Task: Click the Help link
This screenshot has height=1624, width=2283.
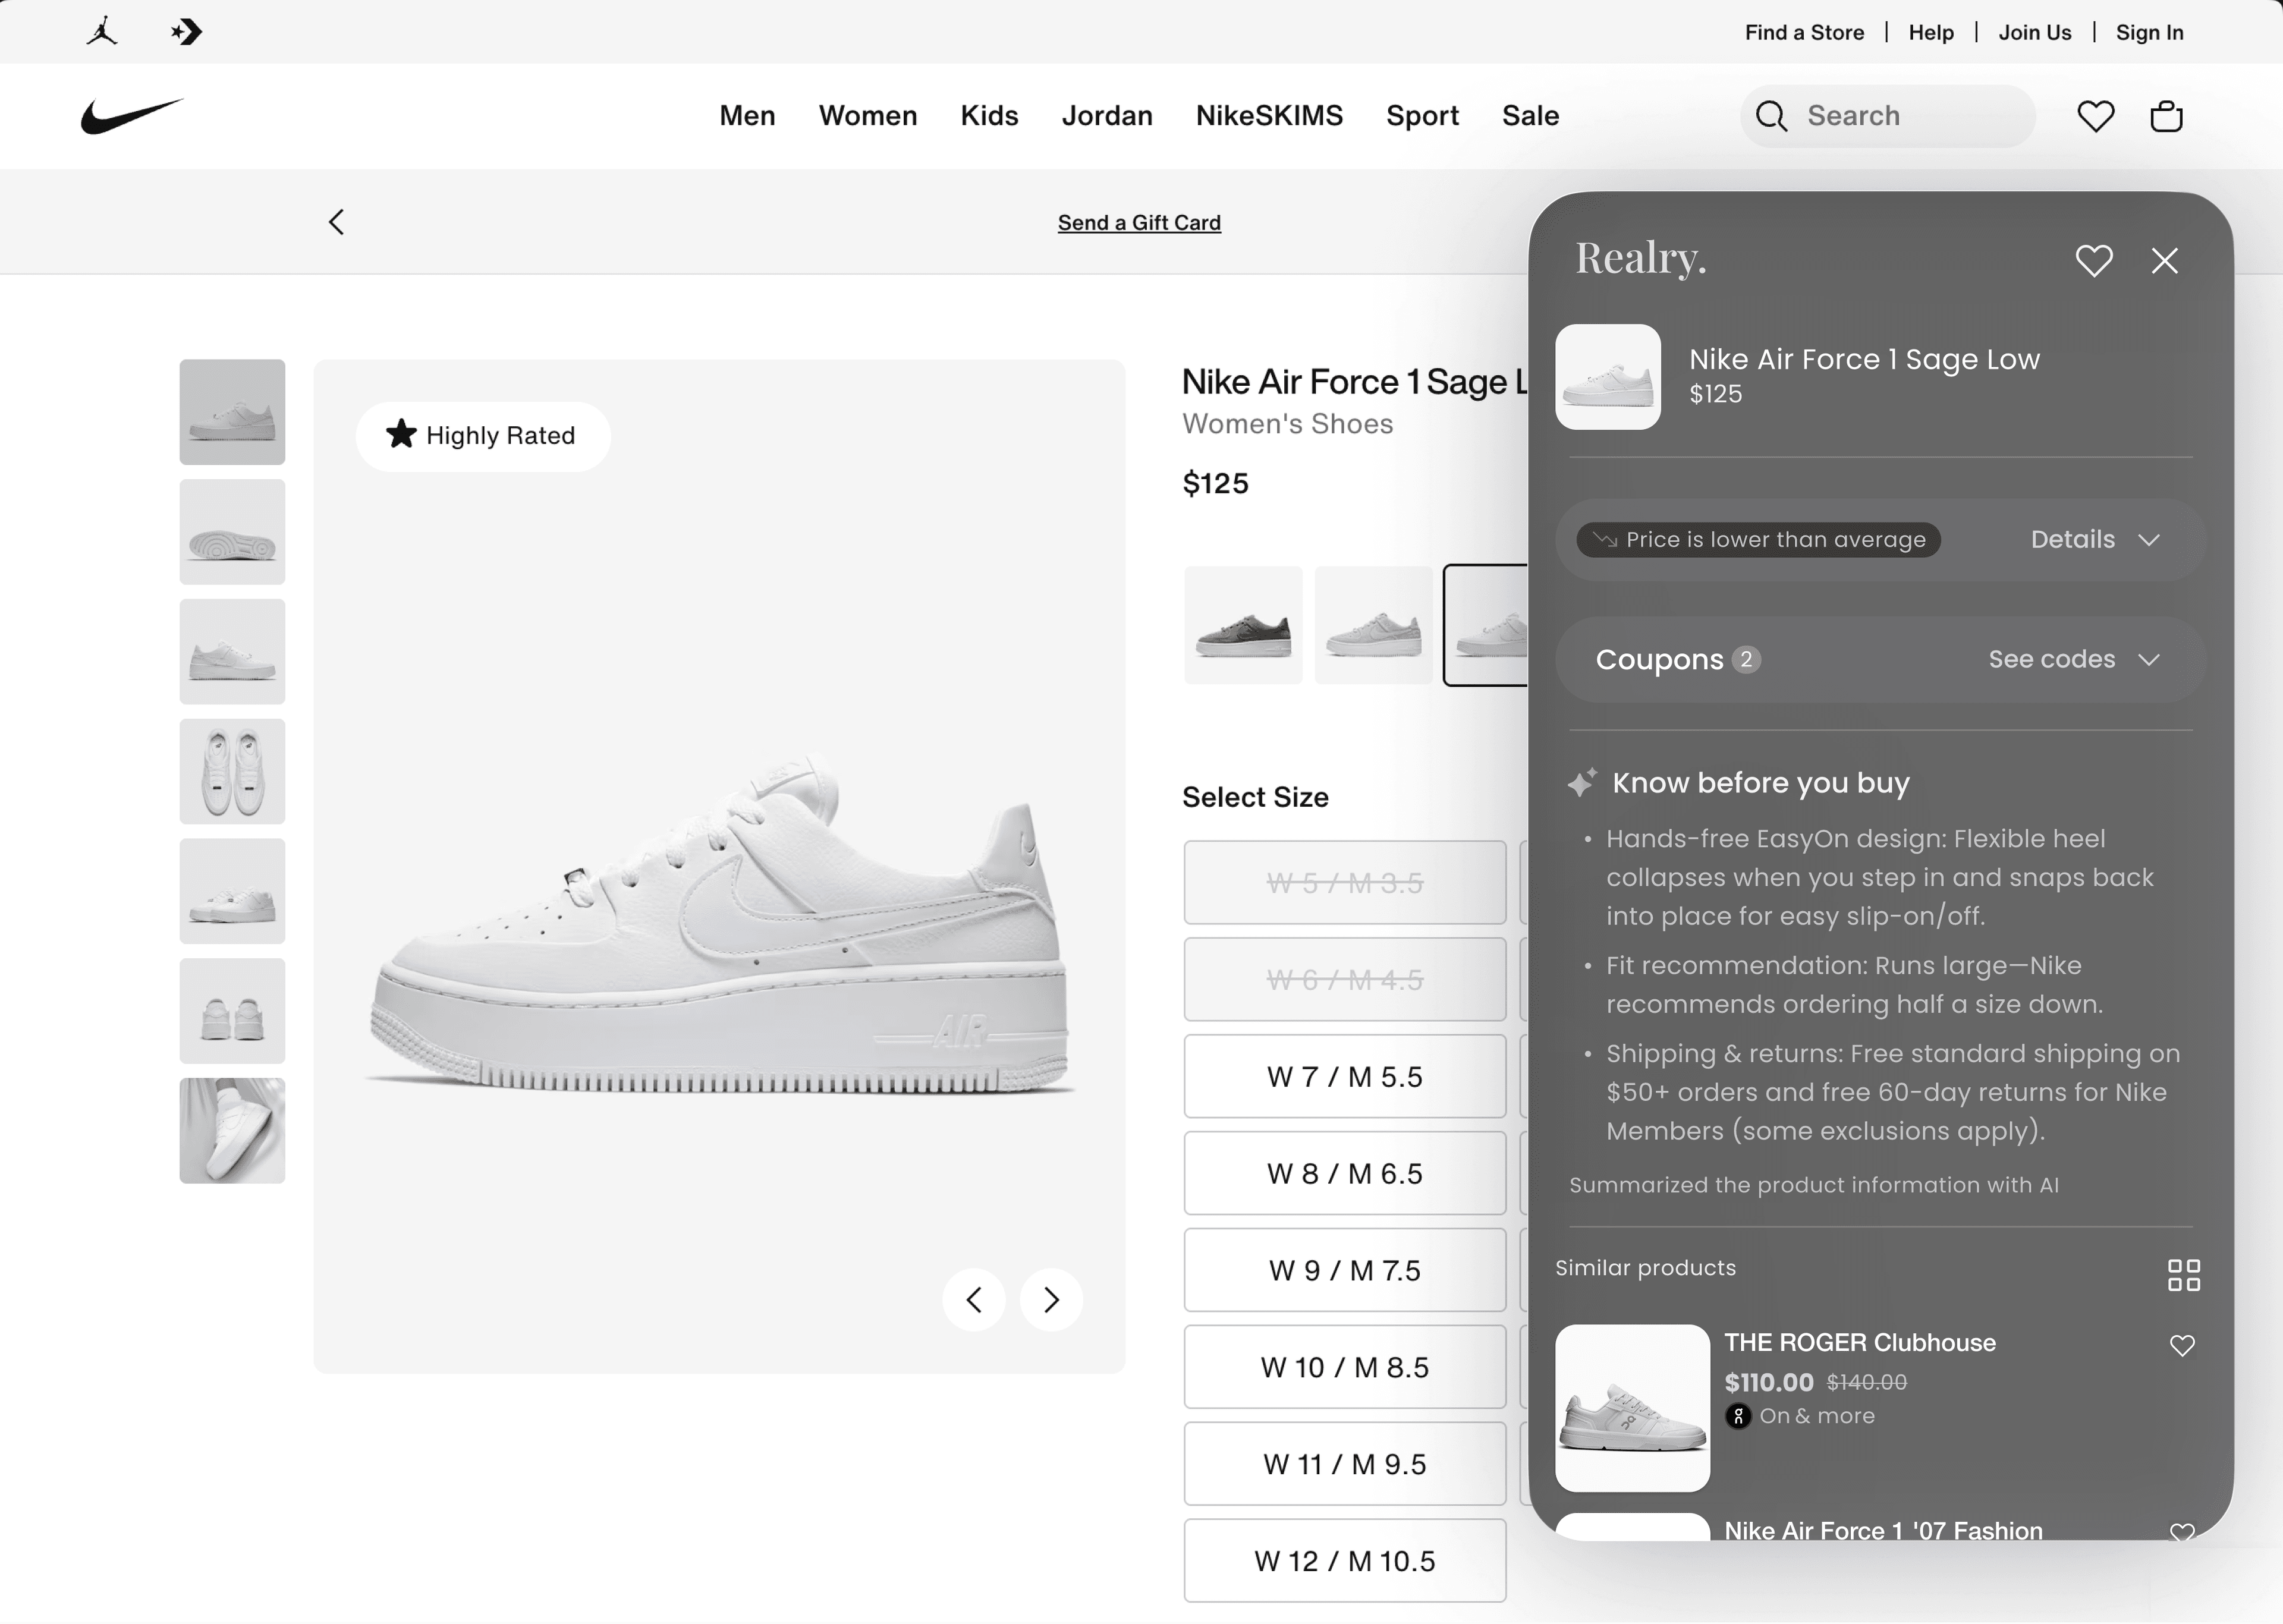Action: pos(1931,33)
